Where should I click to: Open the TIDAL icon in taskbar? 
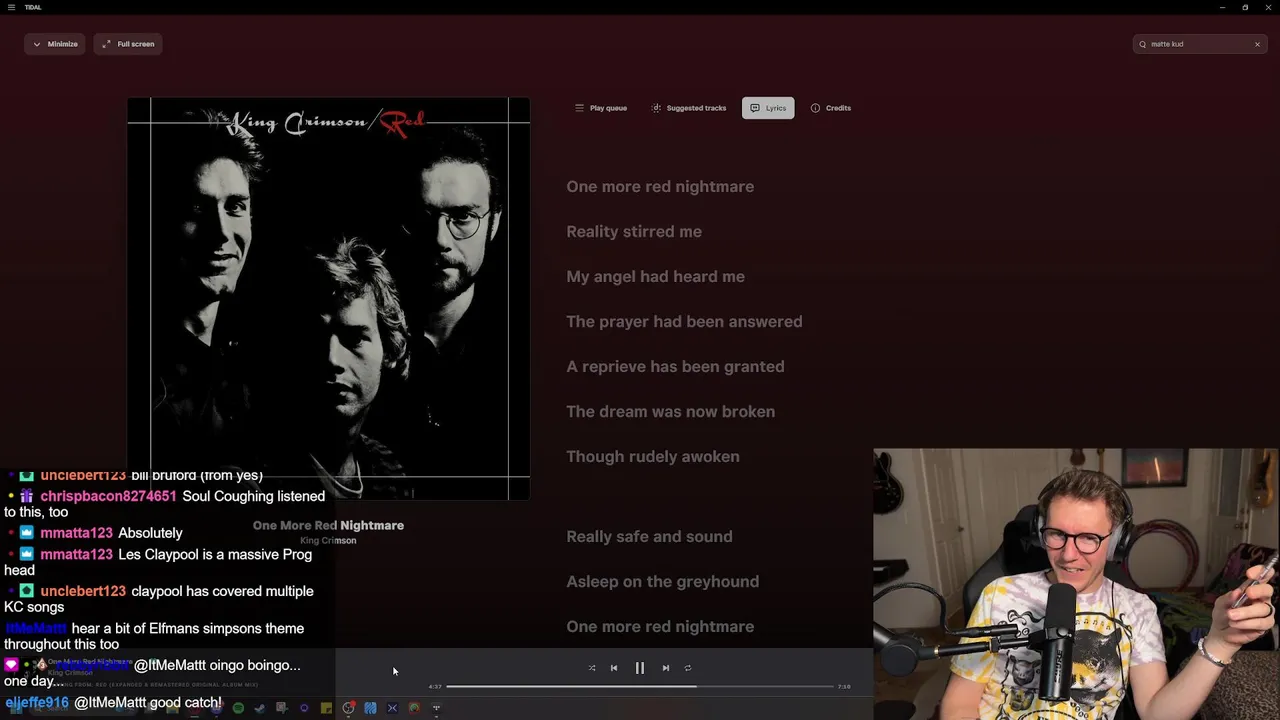436,708
